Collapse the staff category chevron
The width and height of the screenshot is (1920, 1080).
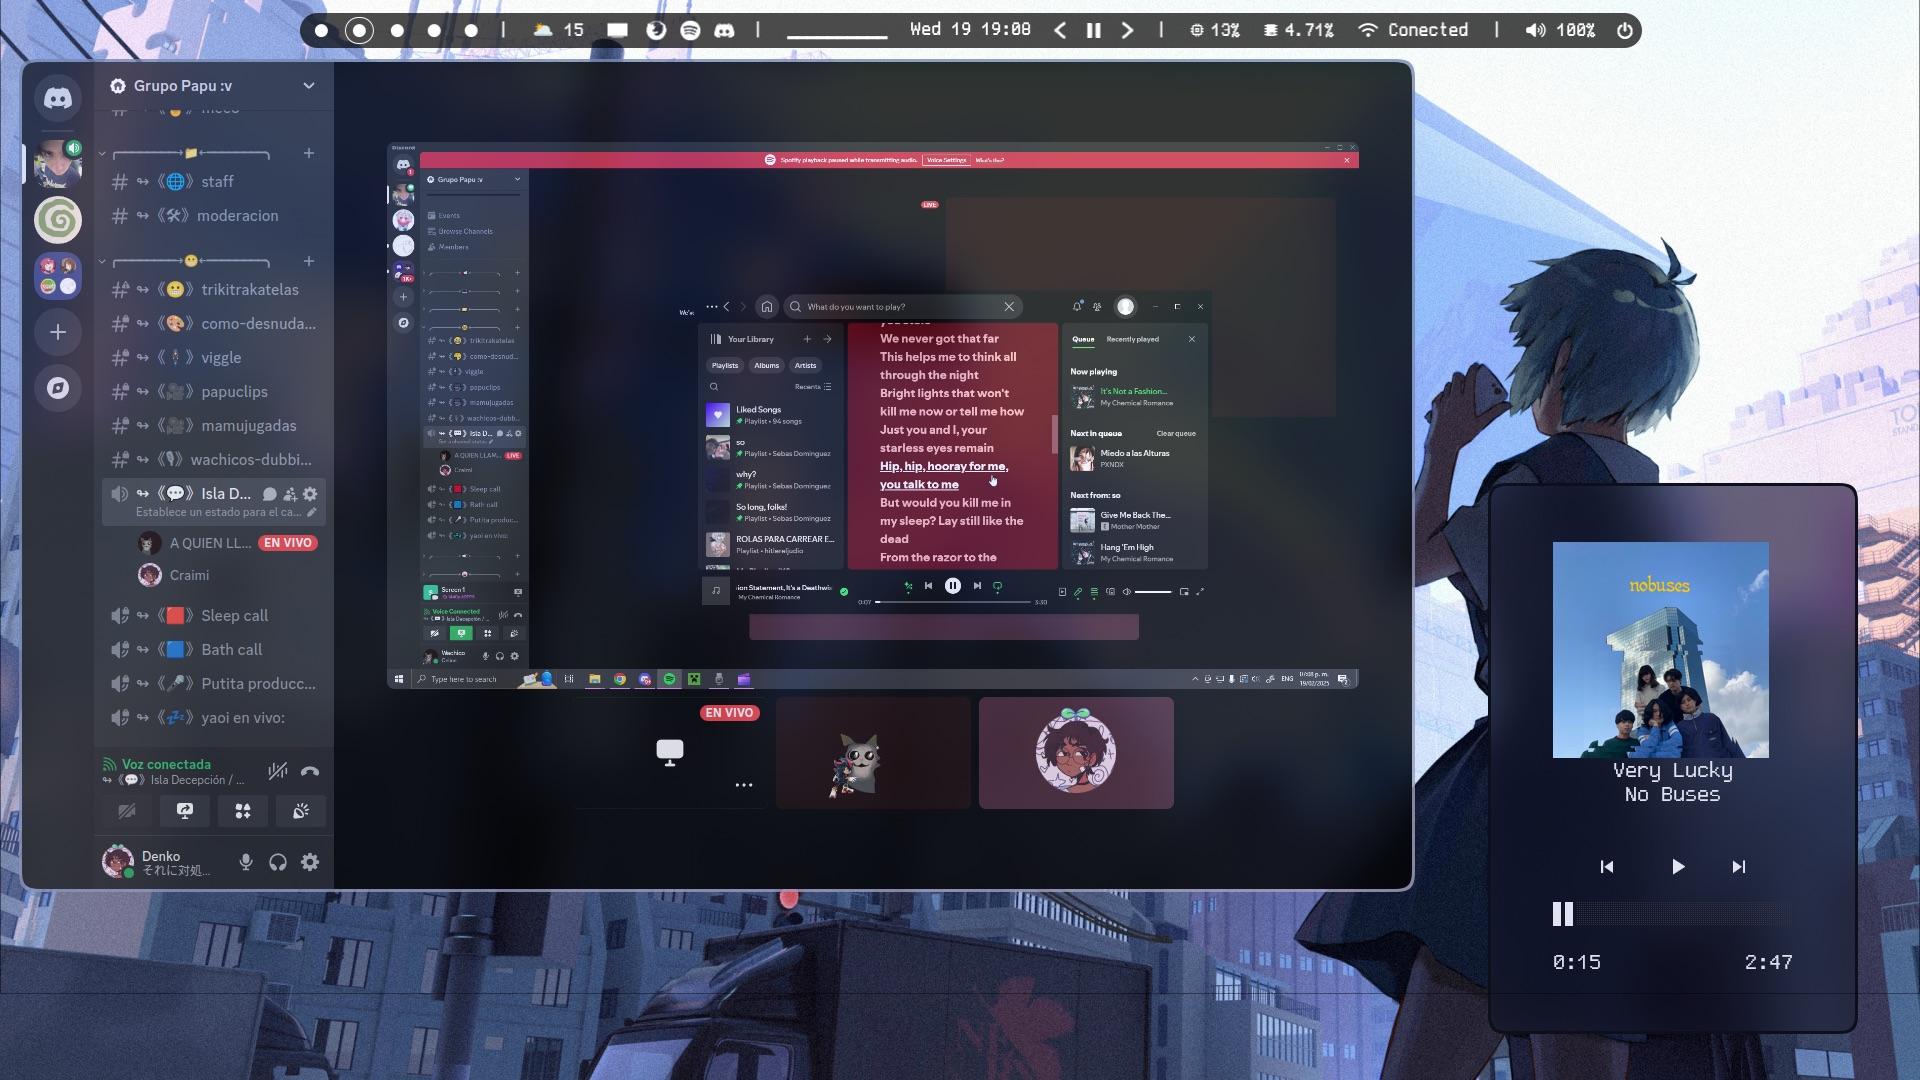pos(102,154)
